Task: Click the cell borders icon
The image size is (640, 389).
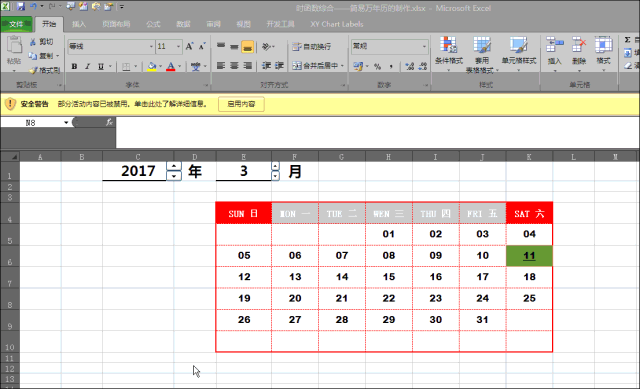Action: coord(126,66)
